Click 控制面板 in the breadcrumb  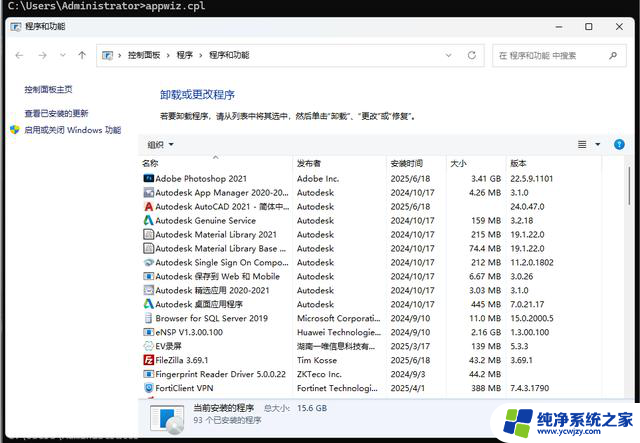[x=144, y=55]
